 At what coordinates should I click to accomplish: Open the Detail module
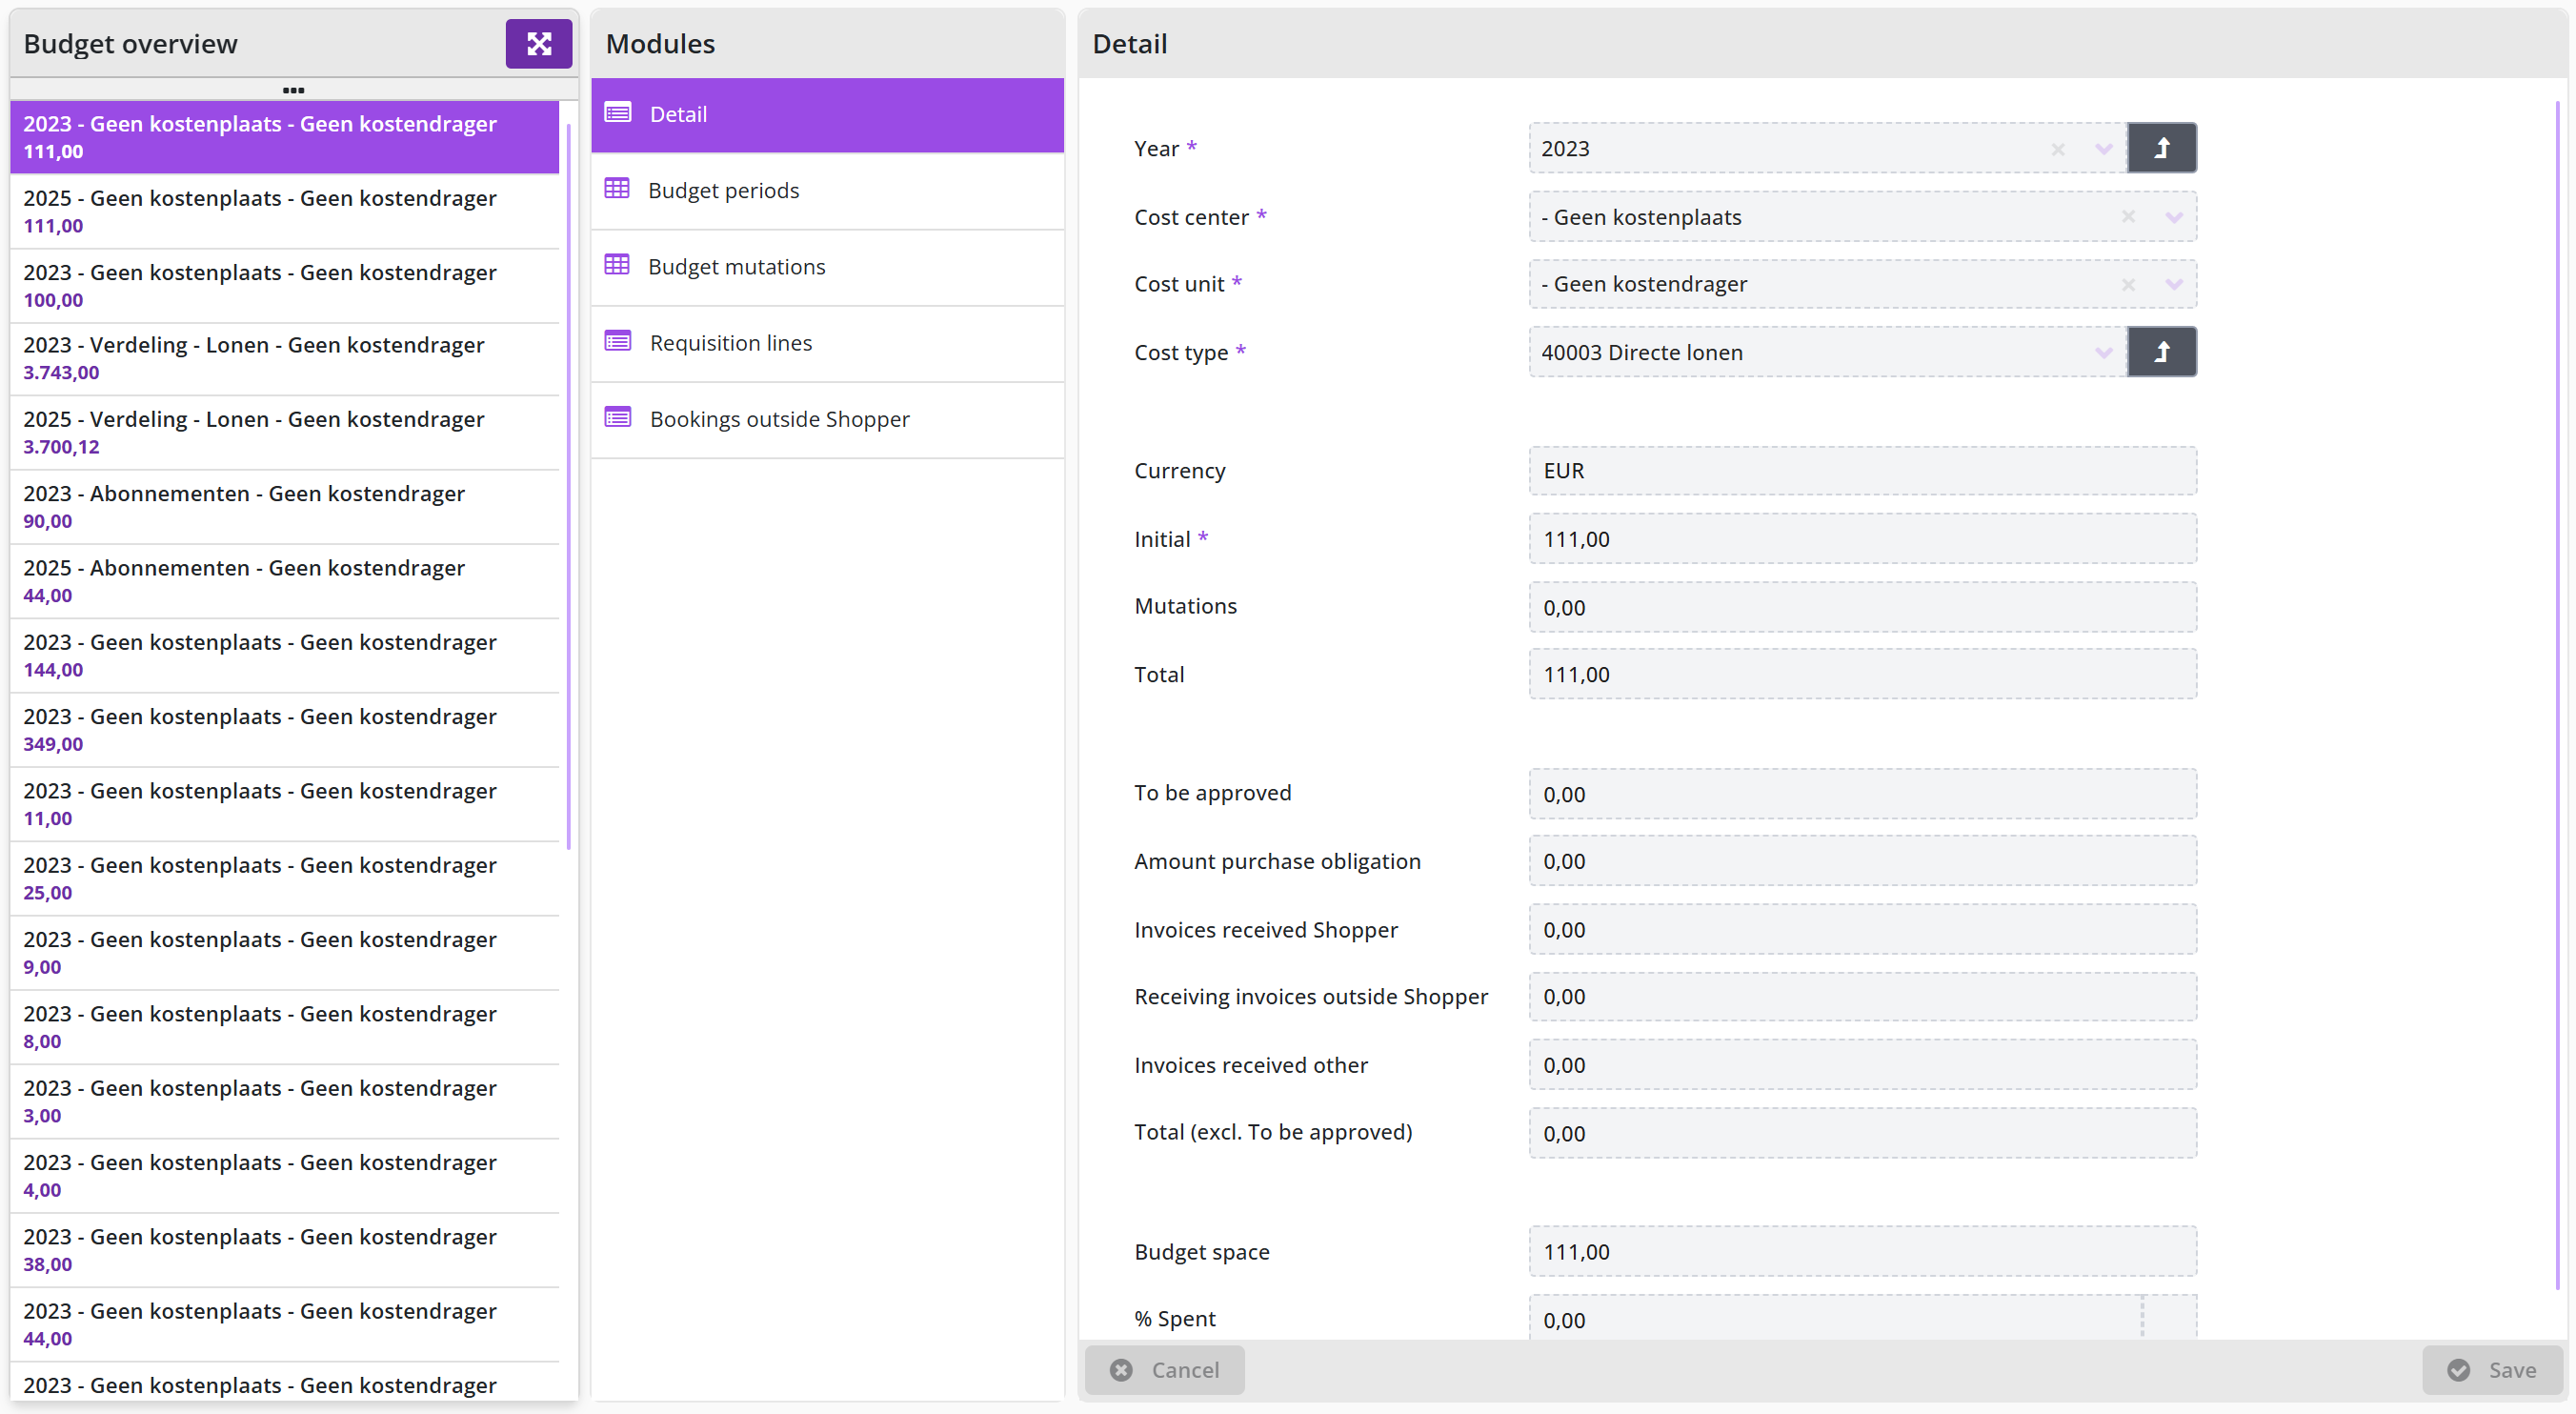pos(827,115)
